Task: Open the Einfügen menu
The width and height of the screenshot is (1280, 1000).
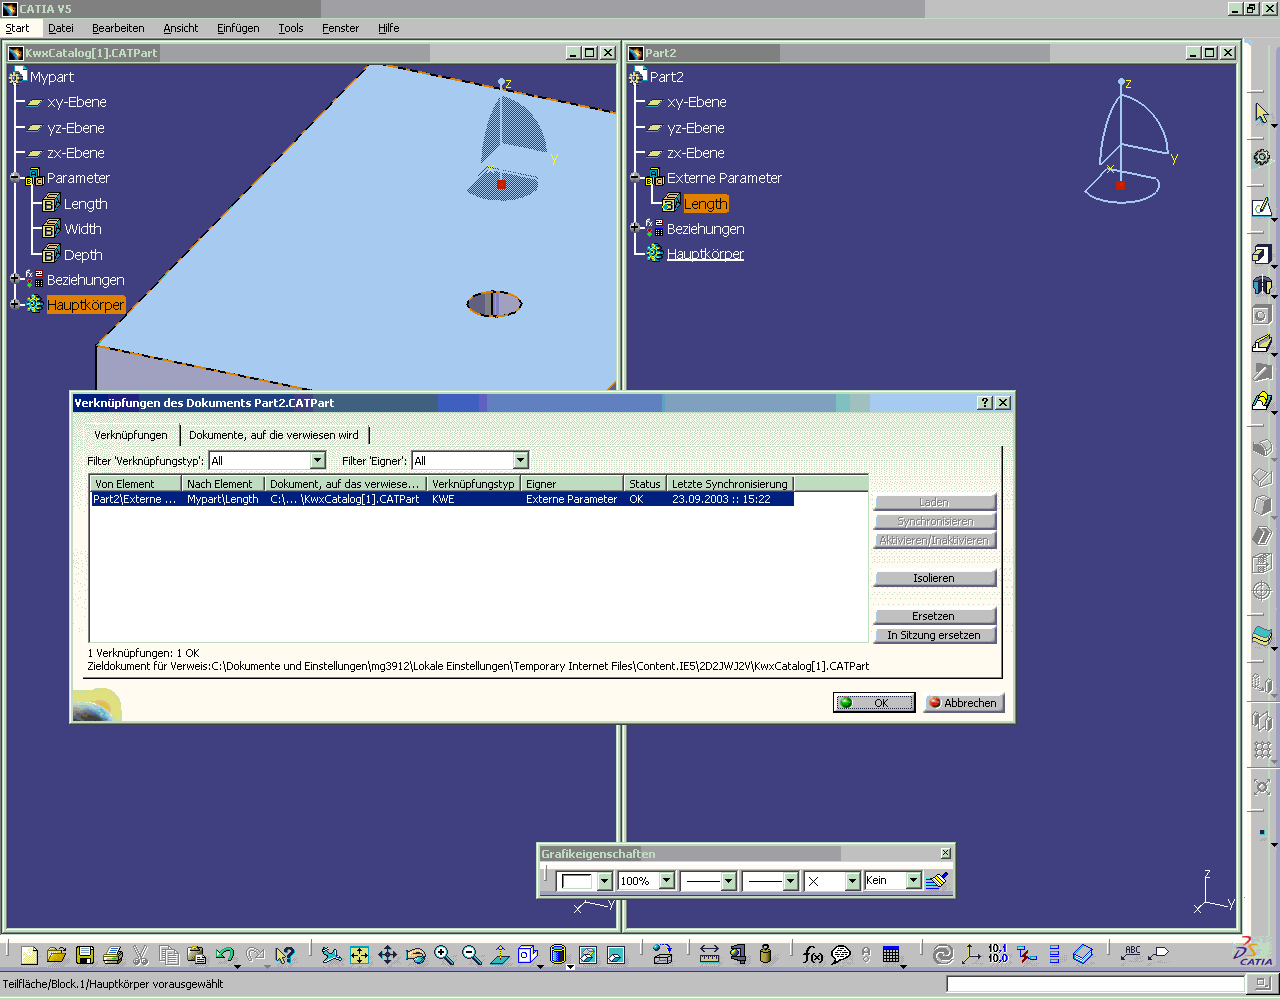Action: click(238, 28)
